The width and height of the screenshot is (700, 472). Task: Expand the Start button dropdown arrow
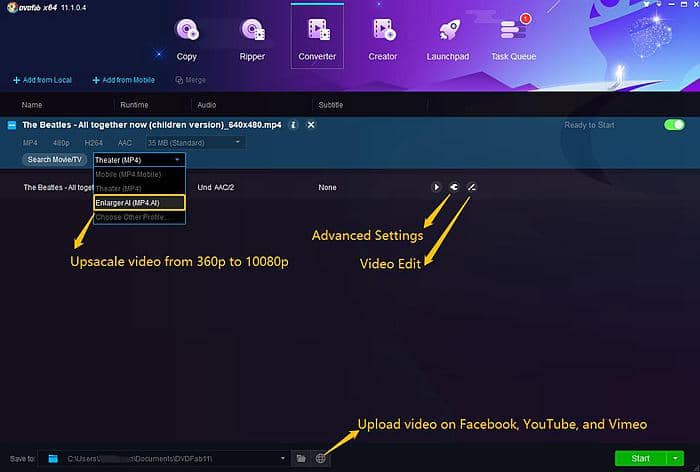pos(675,459)
